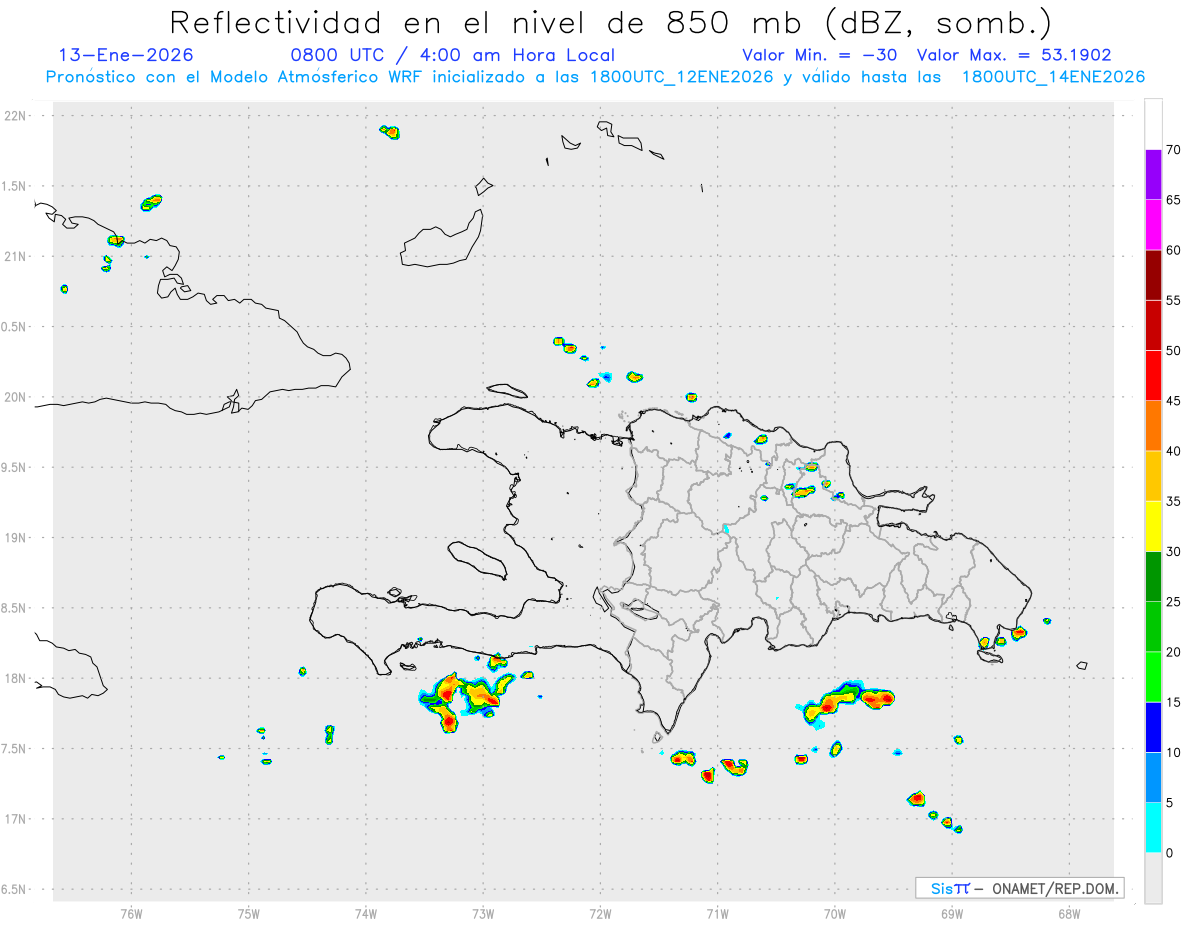Screen dimensions: 1200x927
Task: Click the '74W' longitude label
Action: click(366, 914)
